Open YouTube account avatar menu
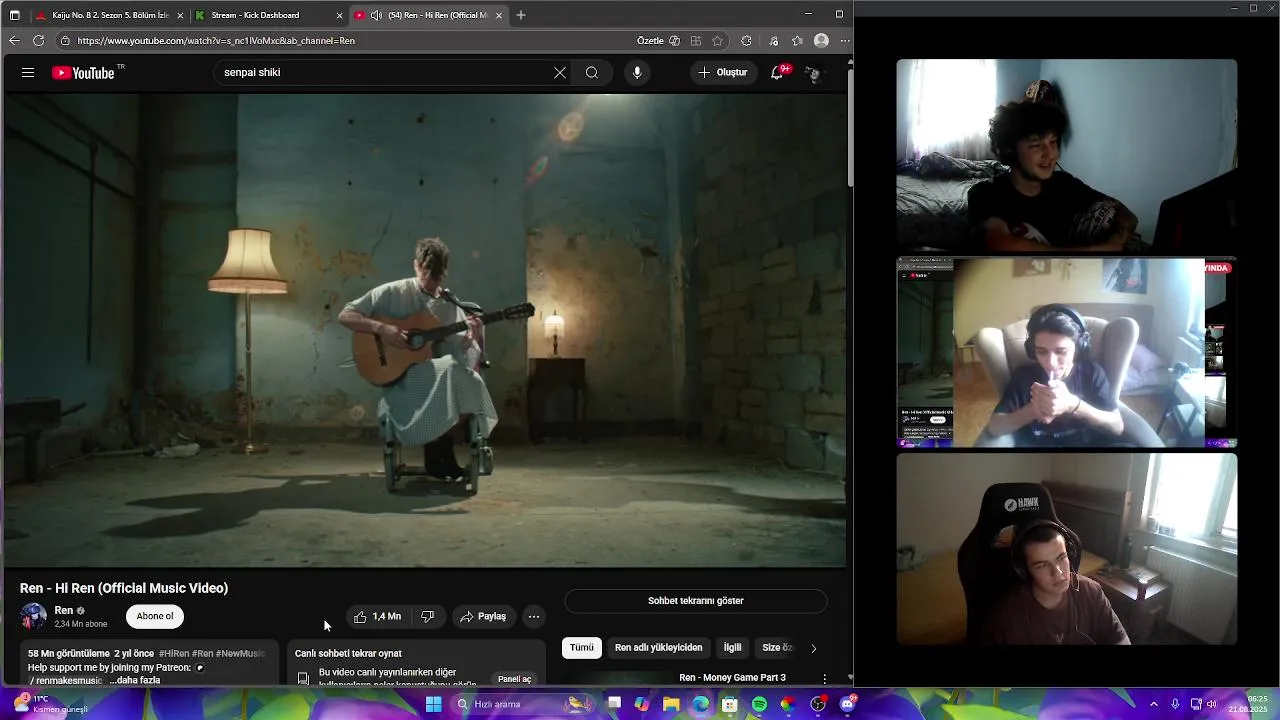The image size is (1280, 720). click(x=813, y=72)
